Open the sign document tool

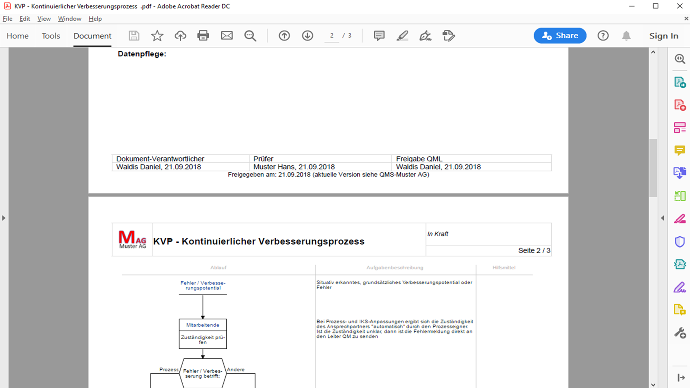click(x=425, y=36)
